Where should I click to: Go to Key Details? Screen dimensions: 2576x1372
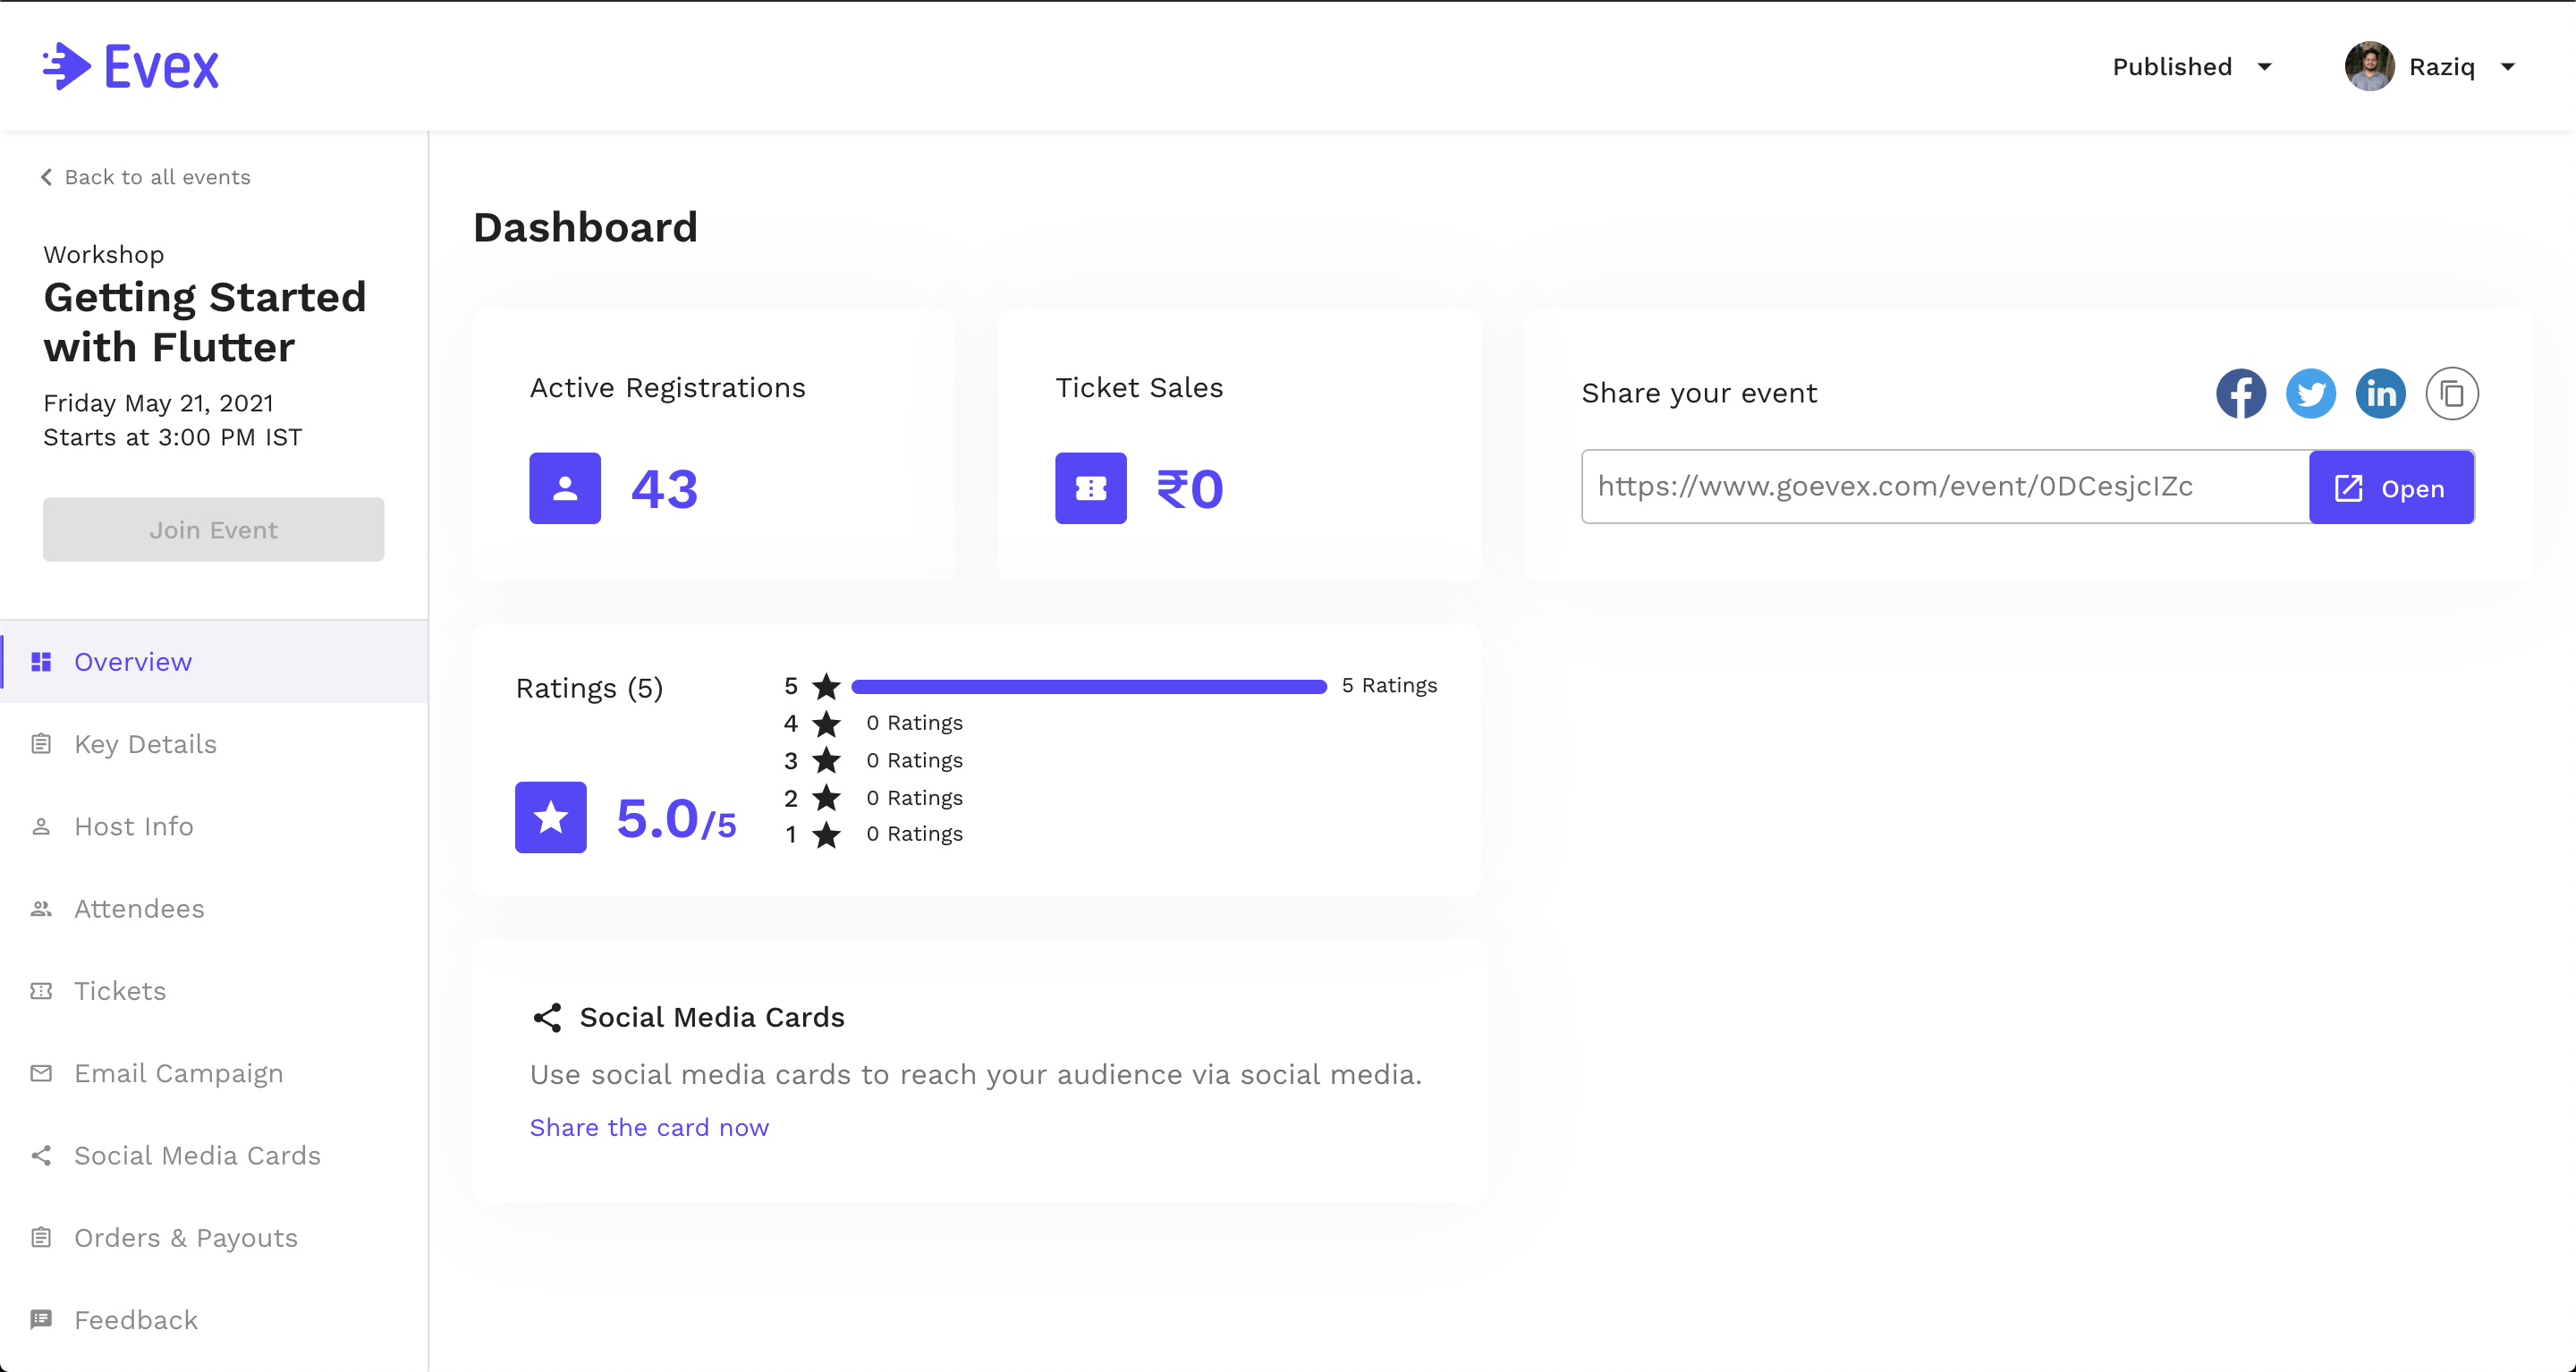pos(214,744)
